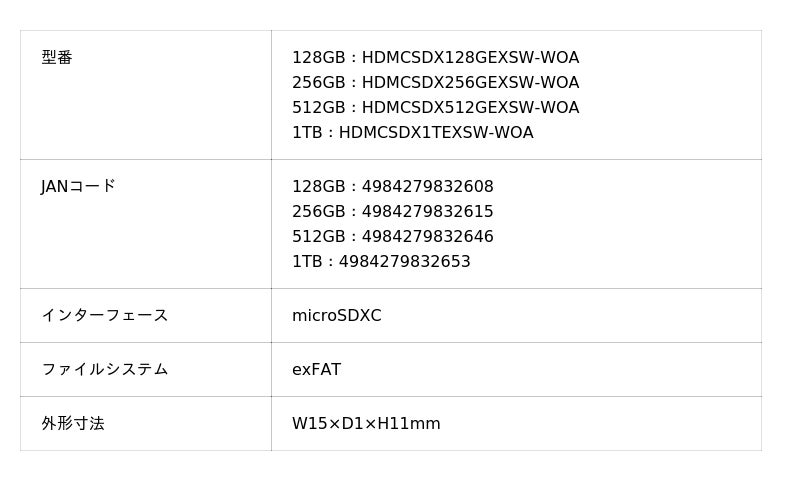The width and height of the screenshot is (800, 481).
Task: Click the 型番 row header
Action: (57, 58)
